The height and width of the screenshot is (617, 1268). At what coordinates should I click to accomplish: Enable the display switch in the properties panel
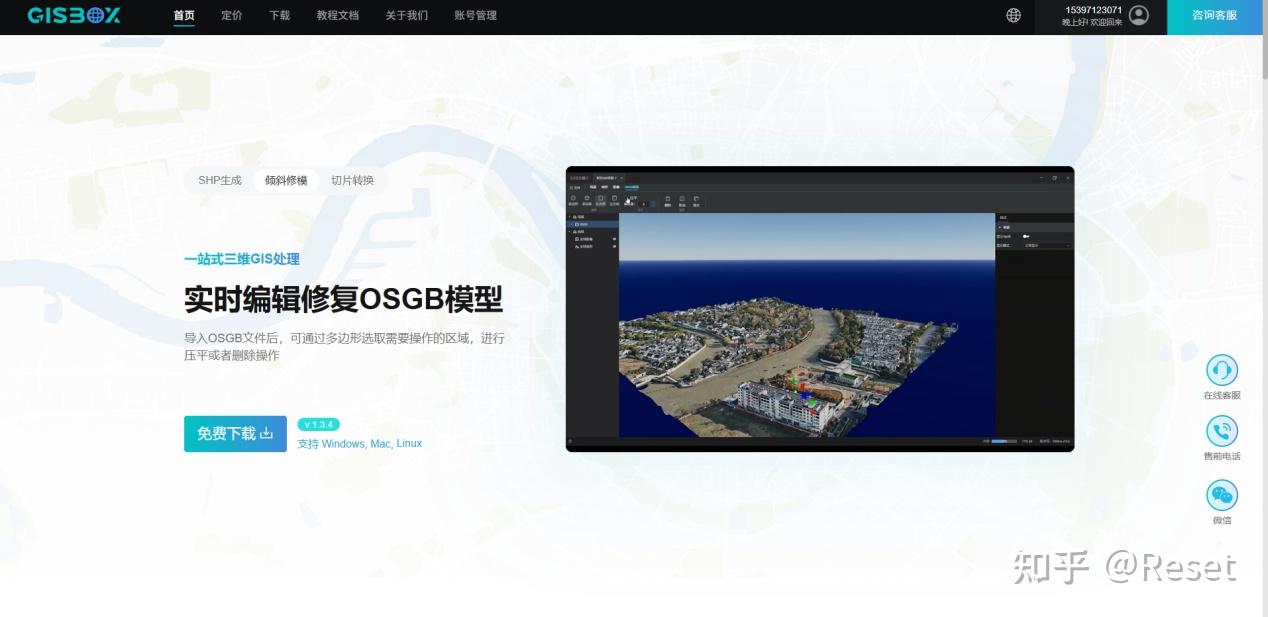point(1026,236)
